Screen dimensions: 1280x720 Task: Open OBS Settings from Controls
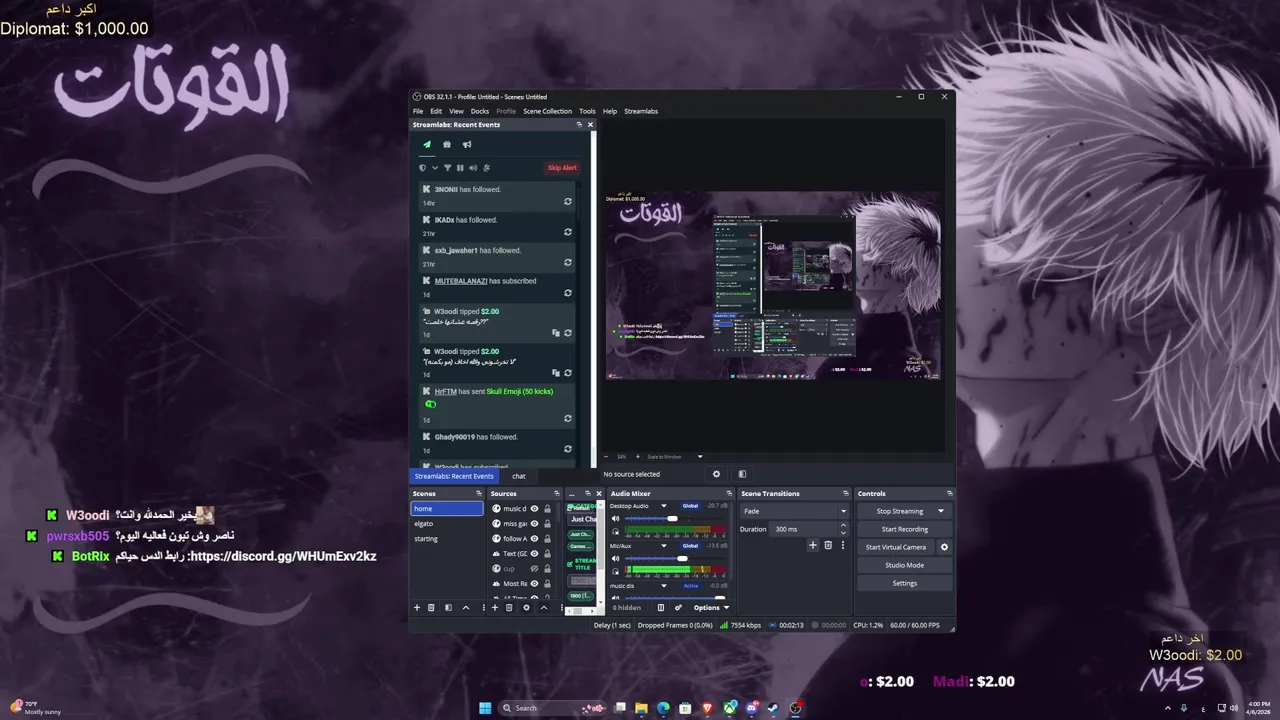coord(904,583)
